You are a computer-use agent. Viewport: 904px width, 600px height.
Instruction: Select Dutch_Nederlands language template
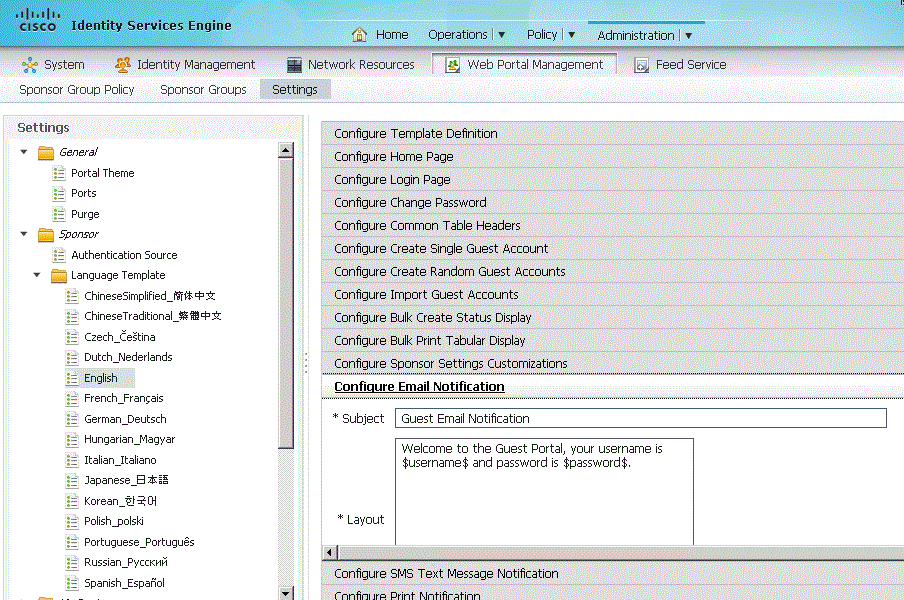(128, 357)
